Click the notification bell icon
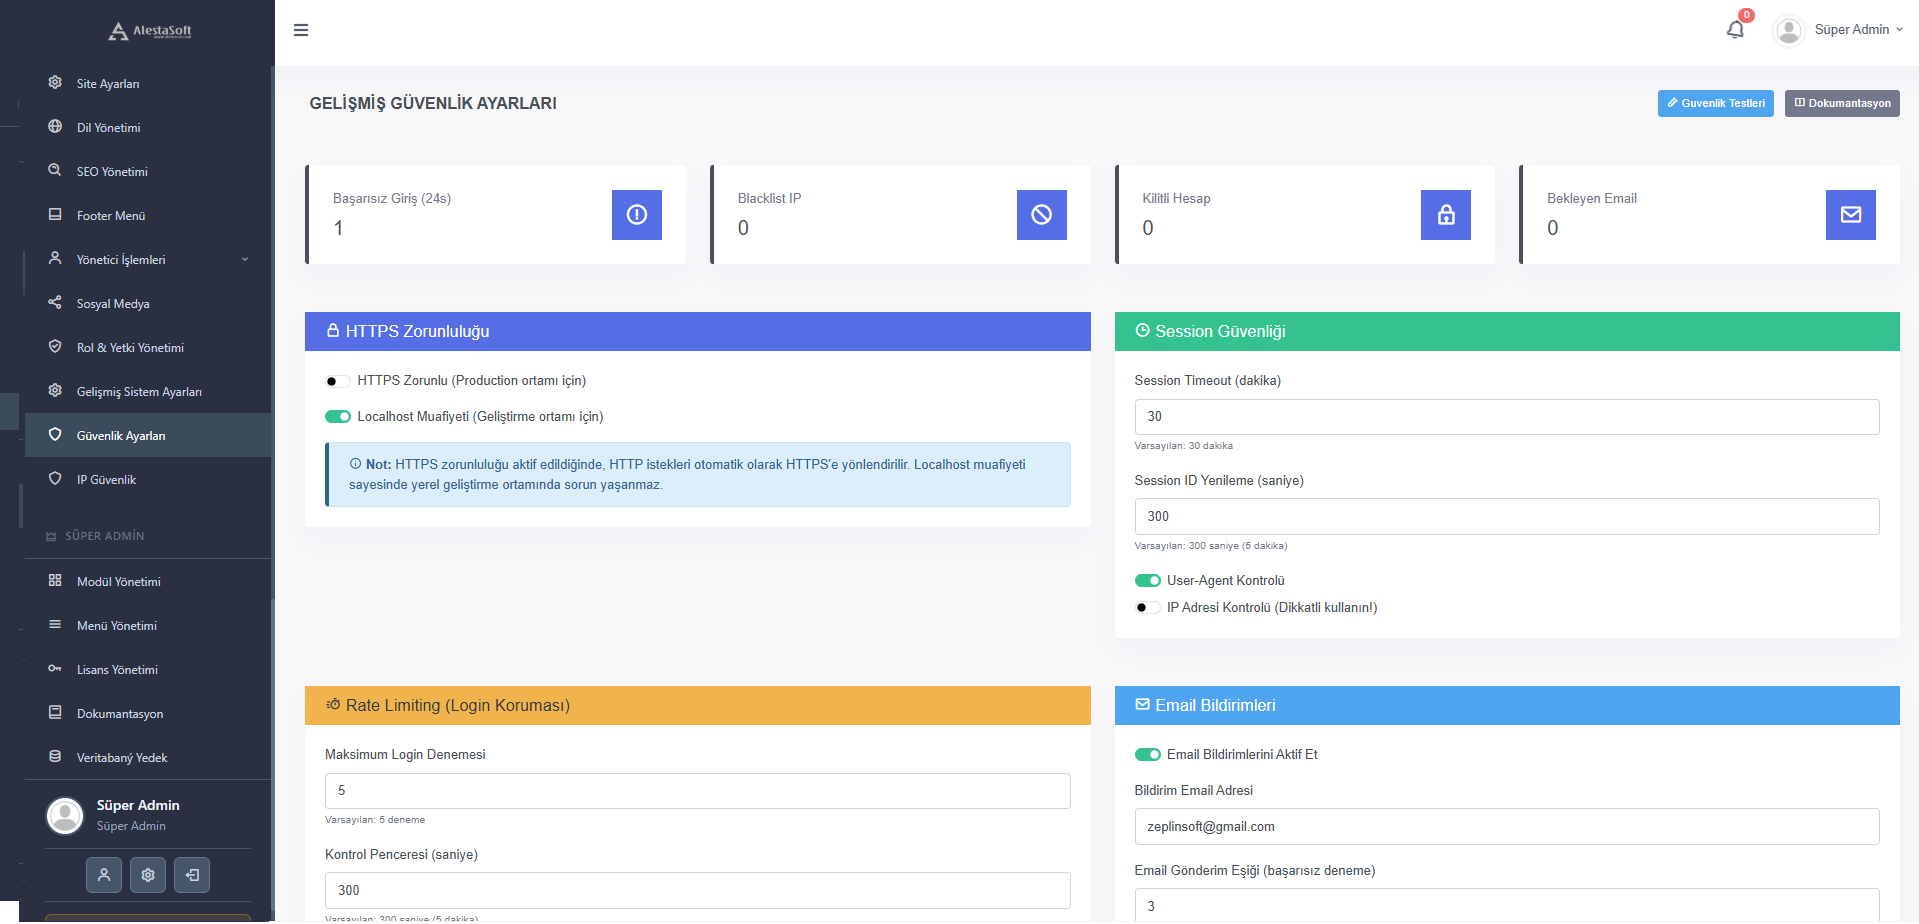The height and width of the screenshot is (924, 1919). (1735, 30)
